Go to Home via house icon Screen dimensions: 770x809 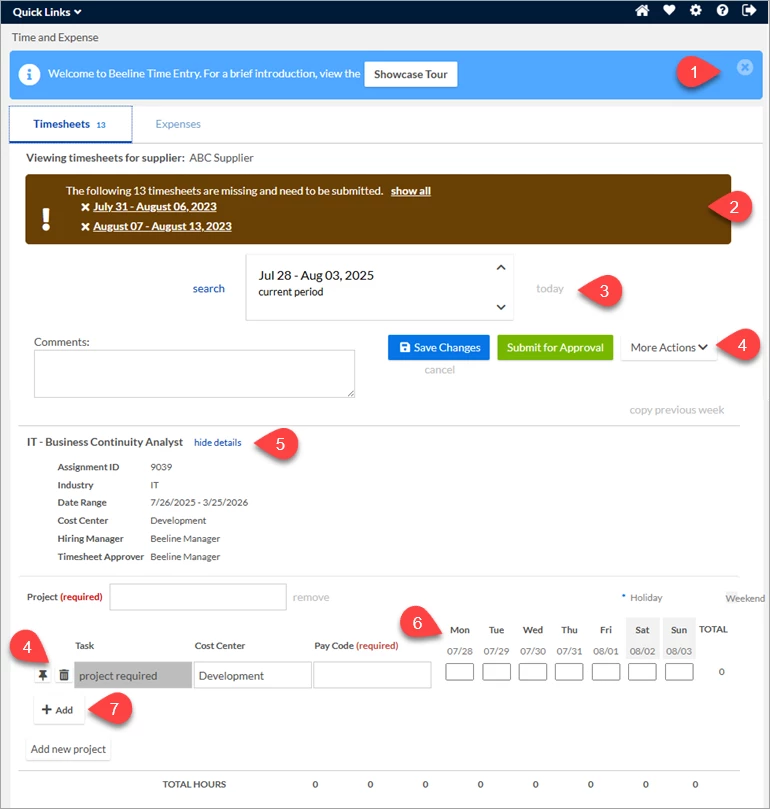[642, 11]
